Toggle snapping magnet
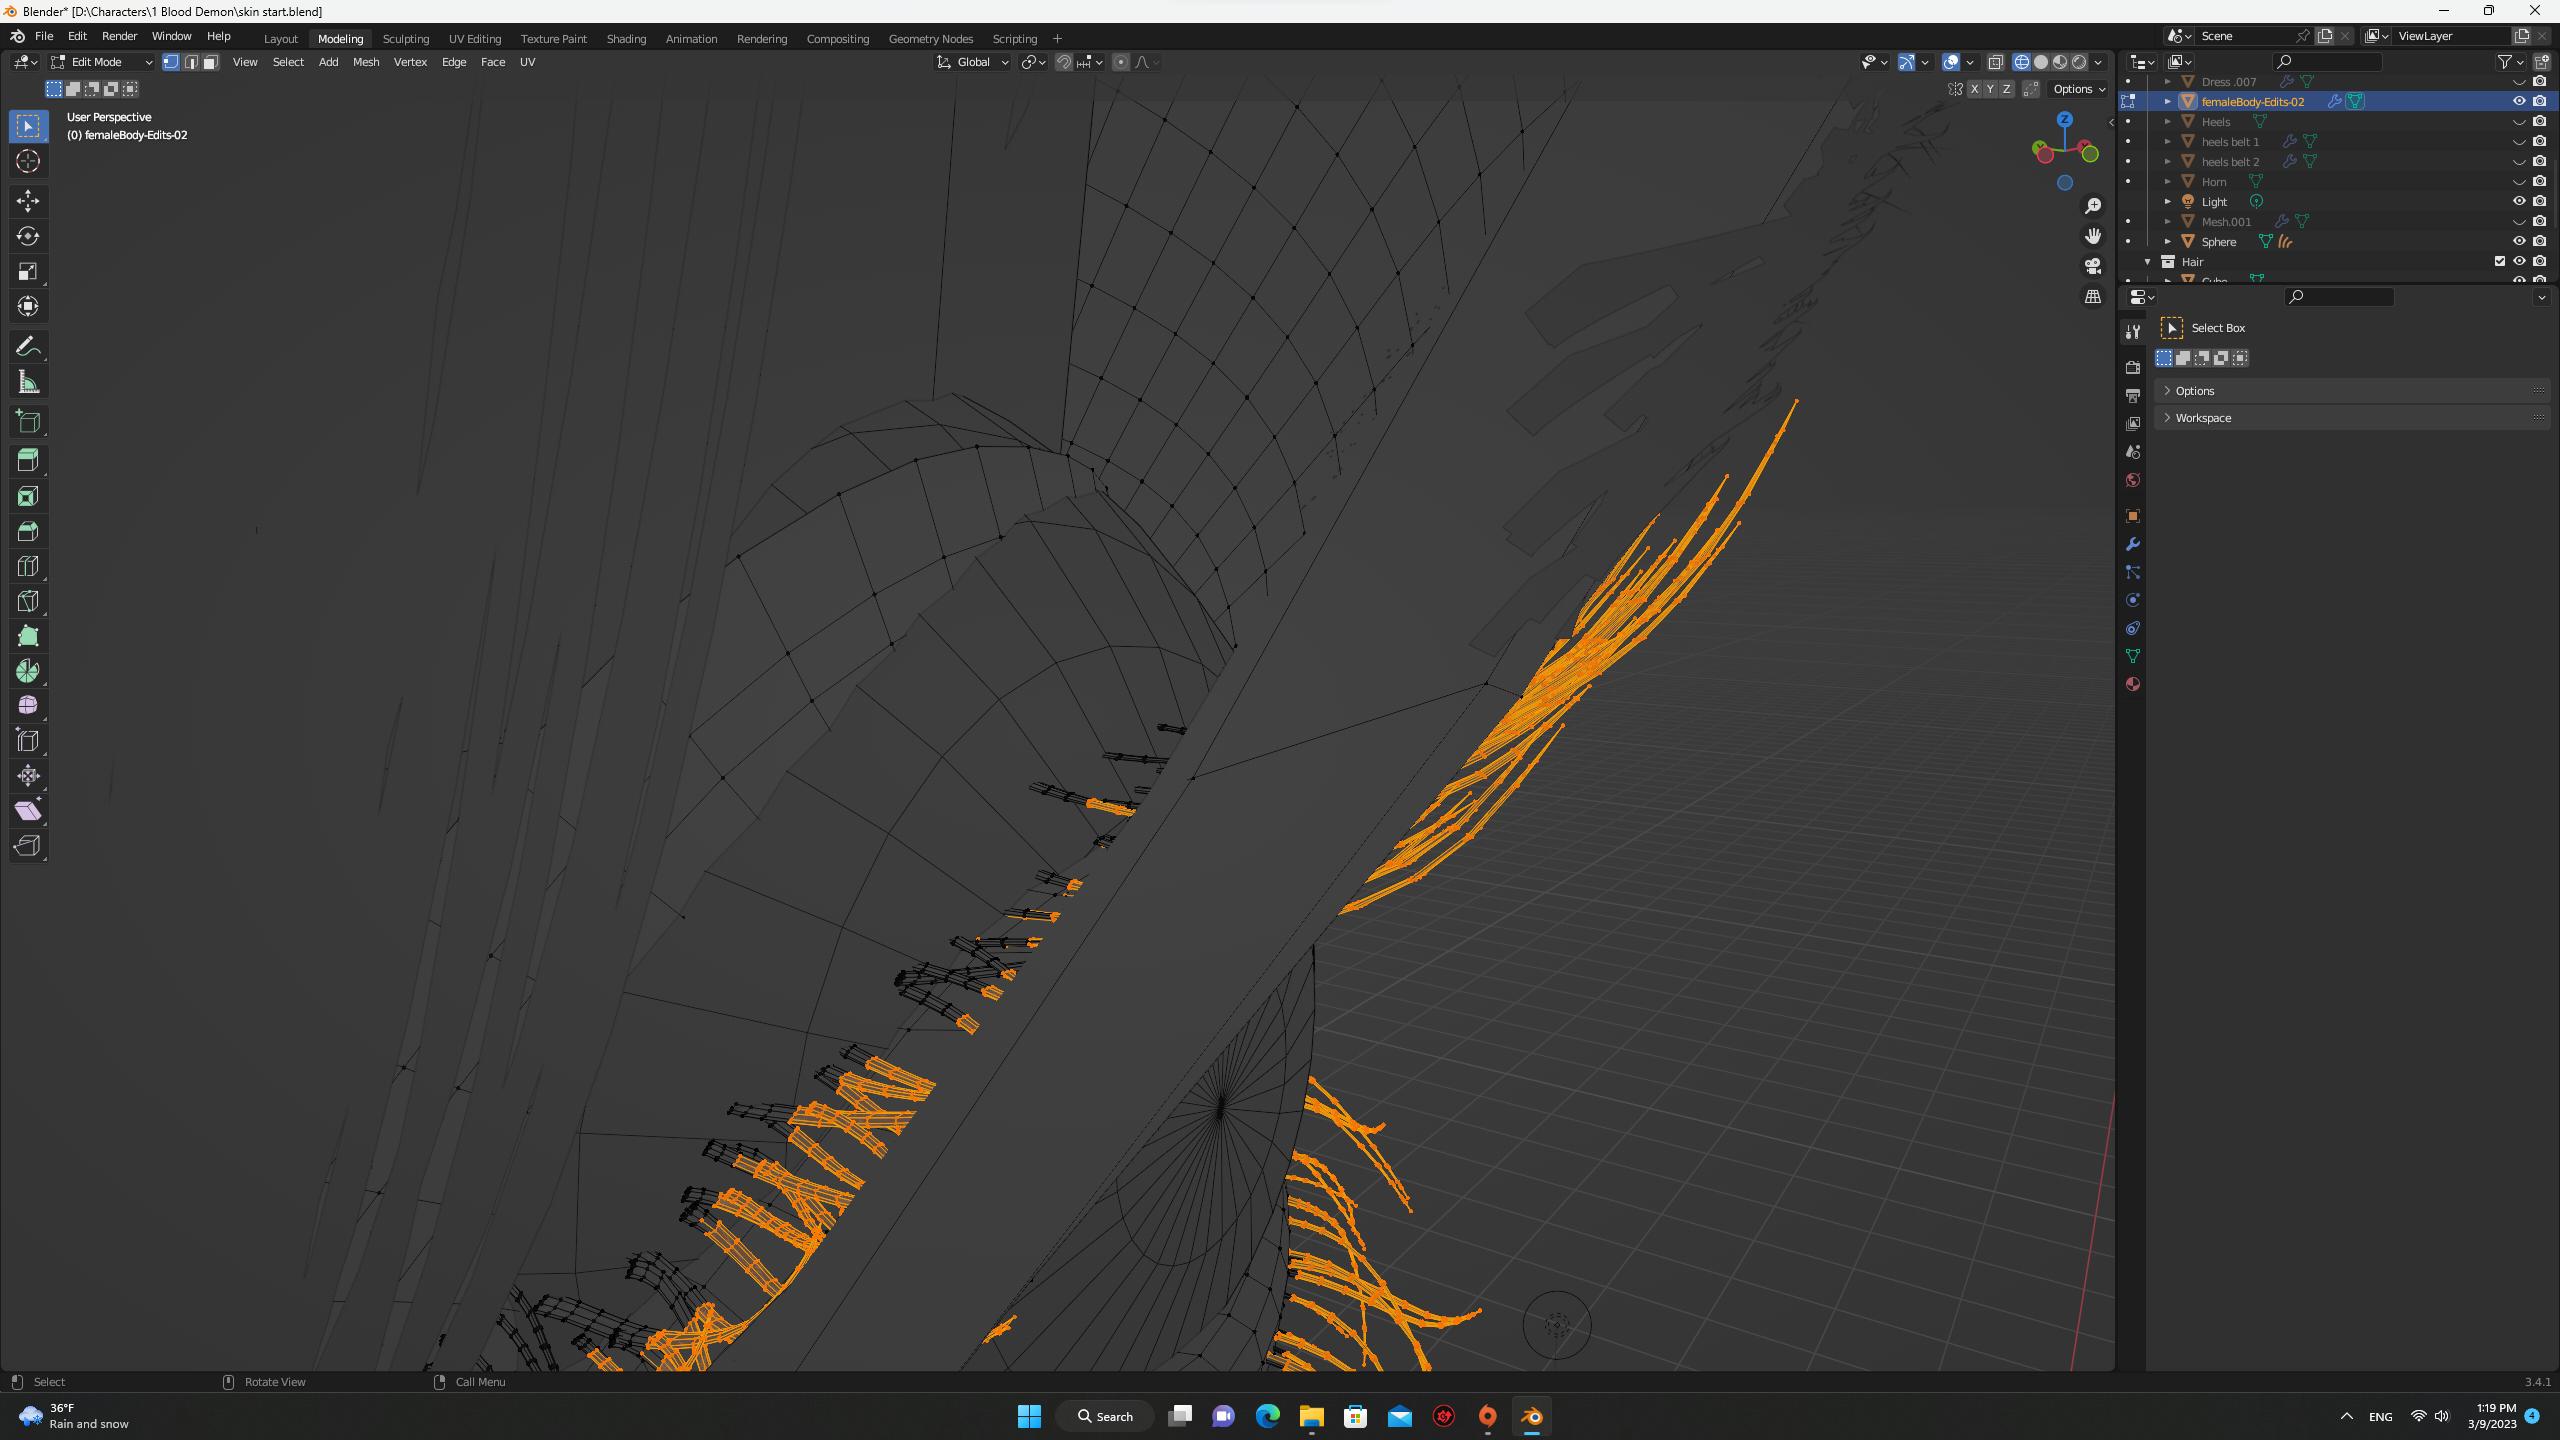 (1064, 62)
